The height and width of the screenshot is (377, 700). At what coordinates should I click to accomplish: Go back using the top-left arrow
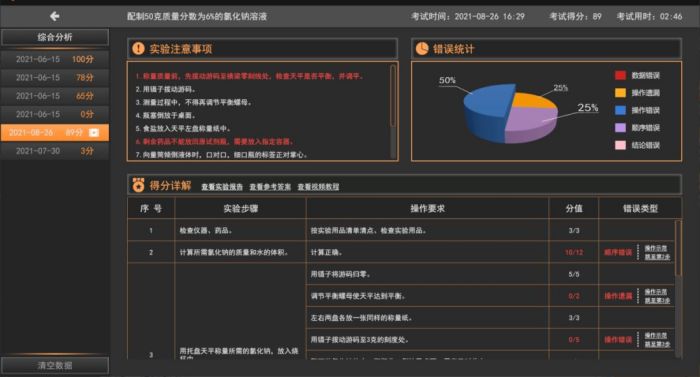tap(54, 17)
